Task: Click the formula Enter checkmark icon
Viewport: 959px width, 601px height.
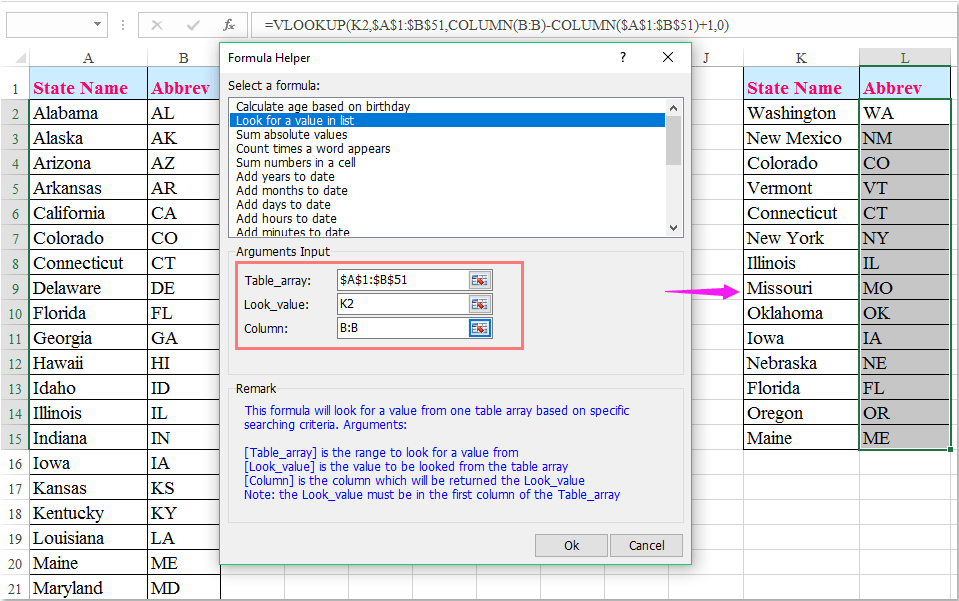Action: pyautogui.click(x=191, y=24)
